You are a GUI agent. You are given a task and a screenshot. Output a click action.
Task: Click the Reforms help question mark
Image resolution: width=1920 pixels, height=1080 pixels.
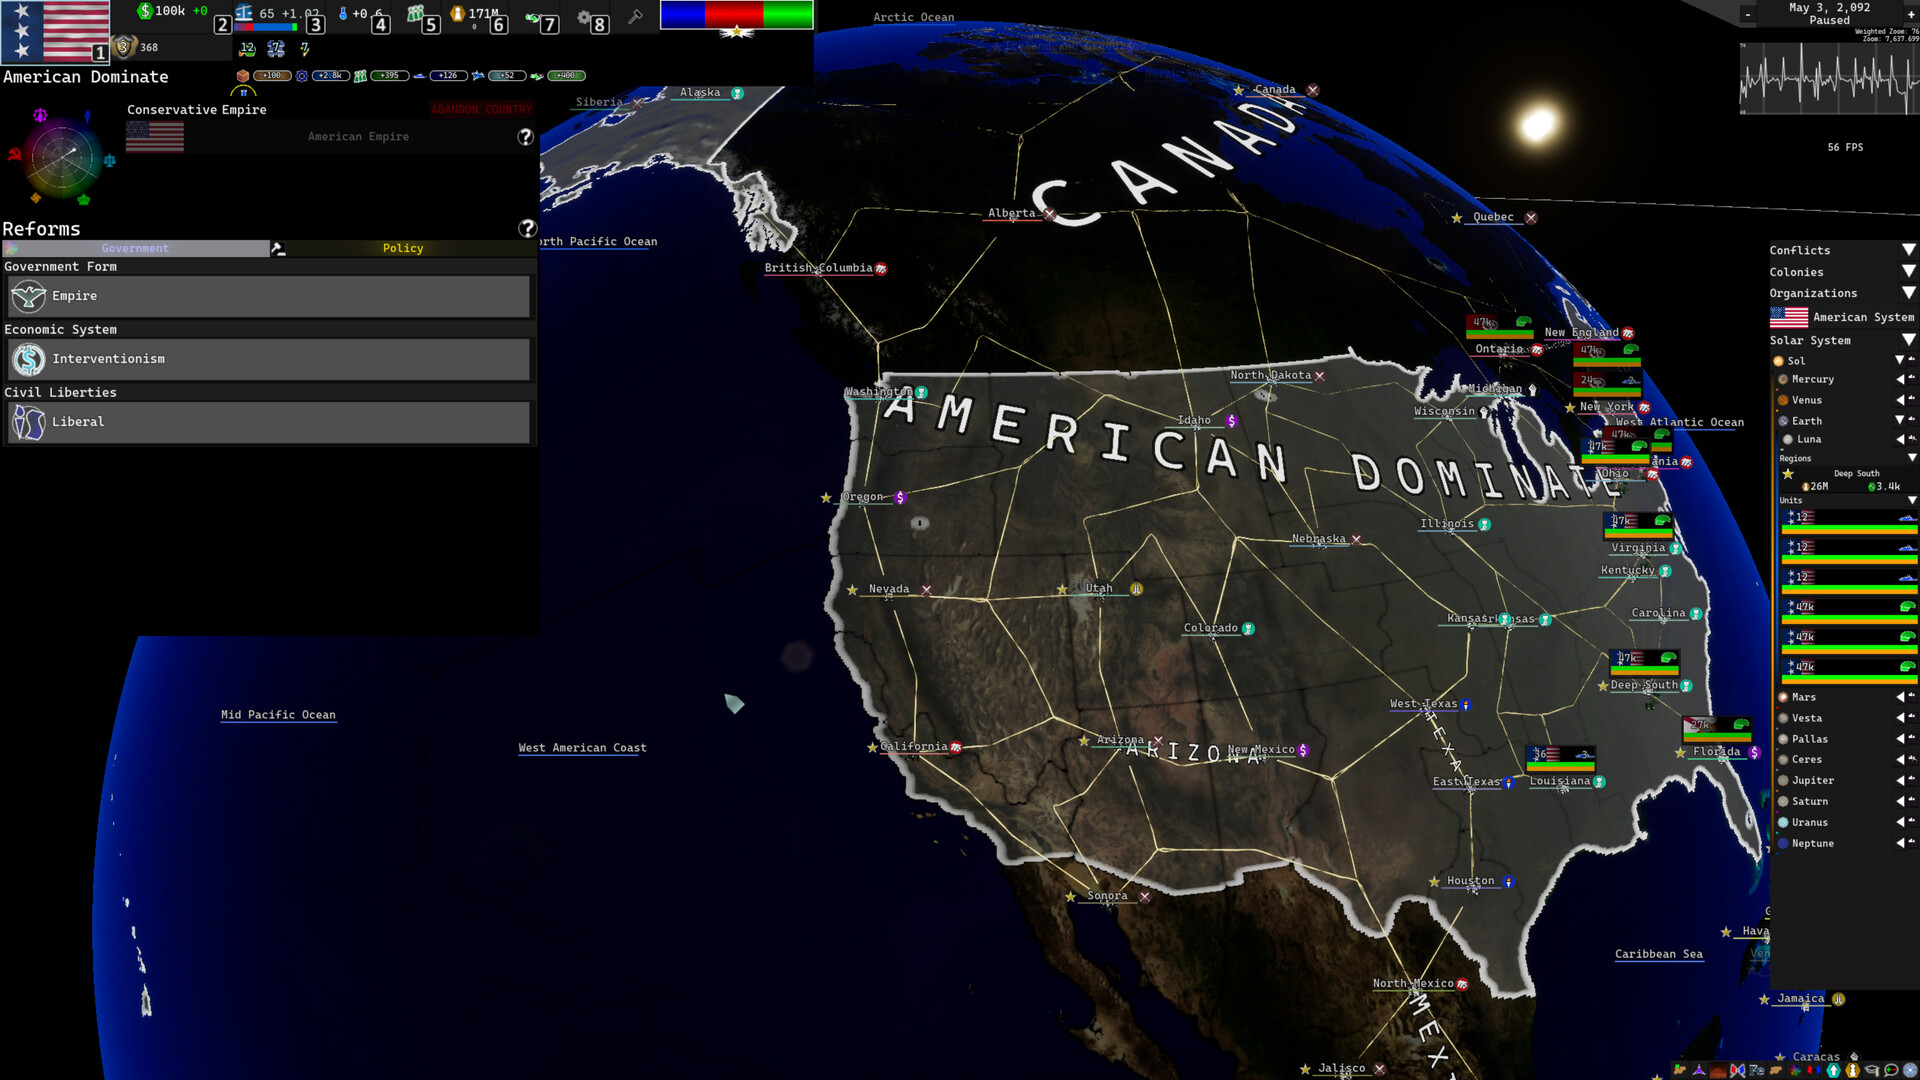[527, 229]
